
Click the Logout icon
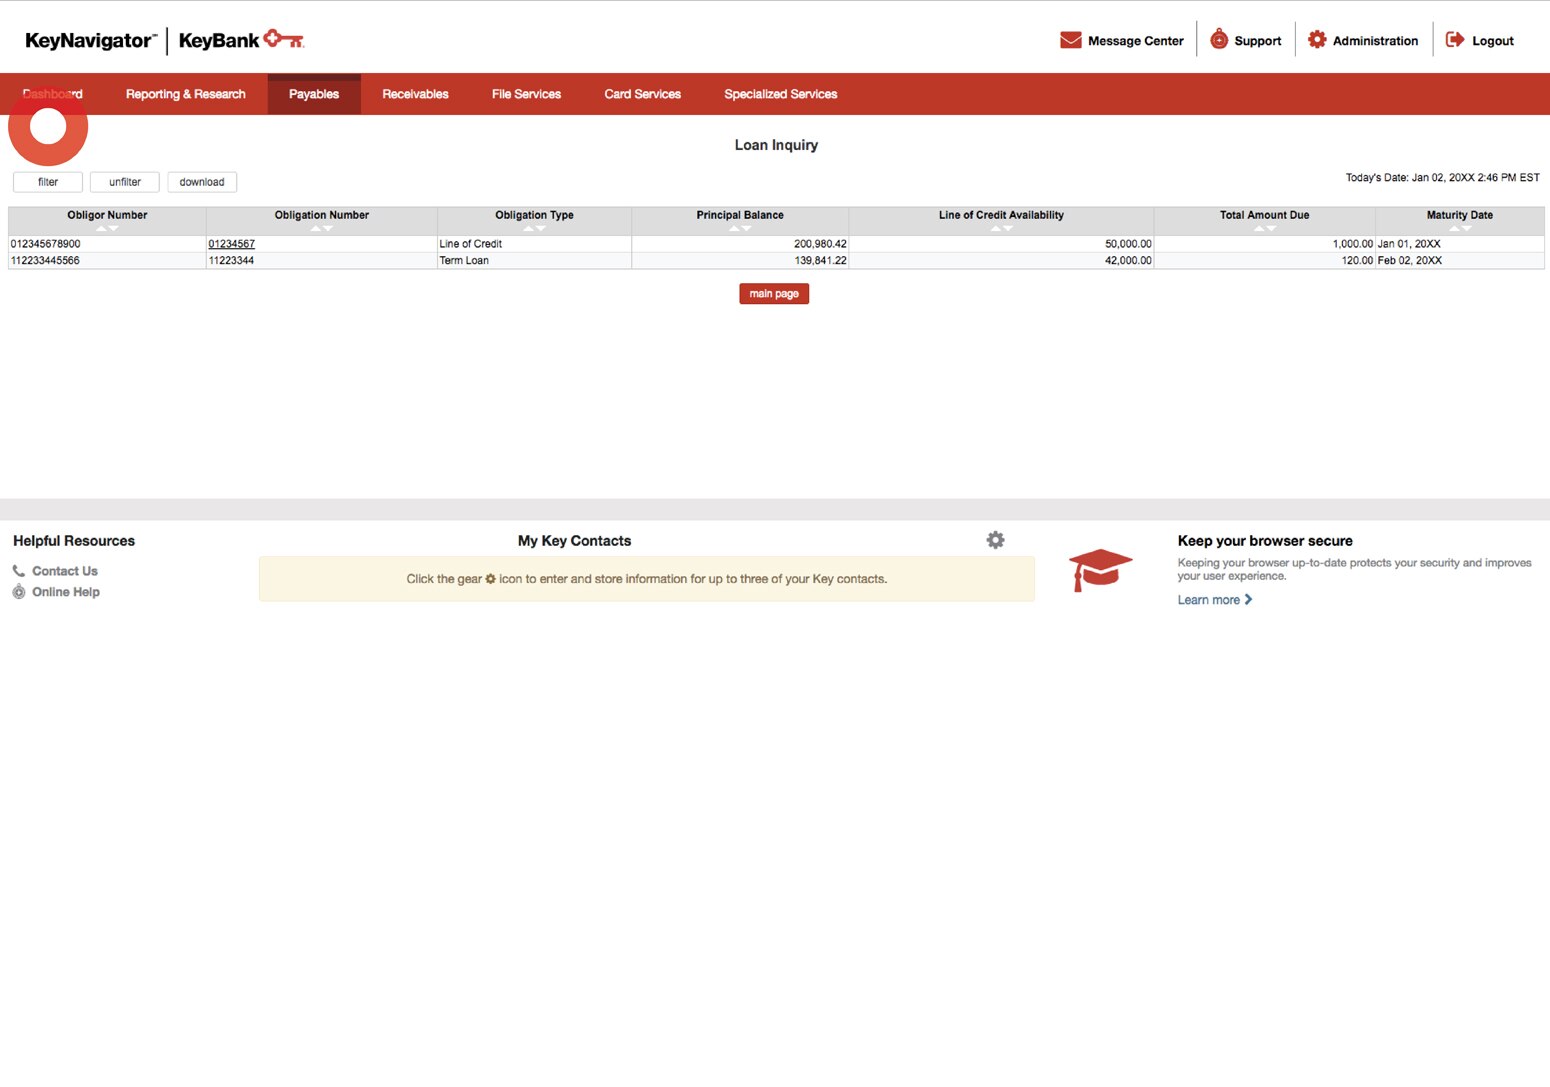point(1453,39)
